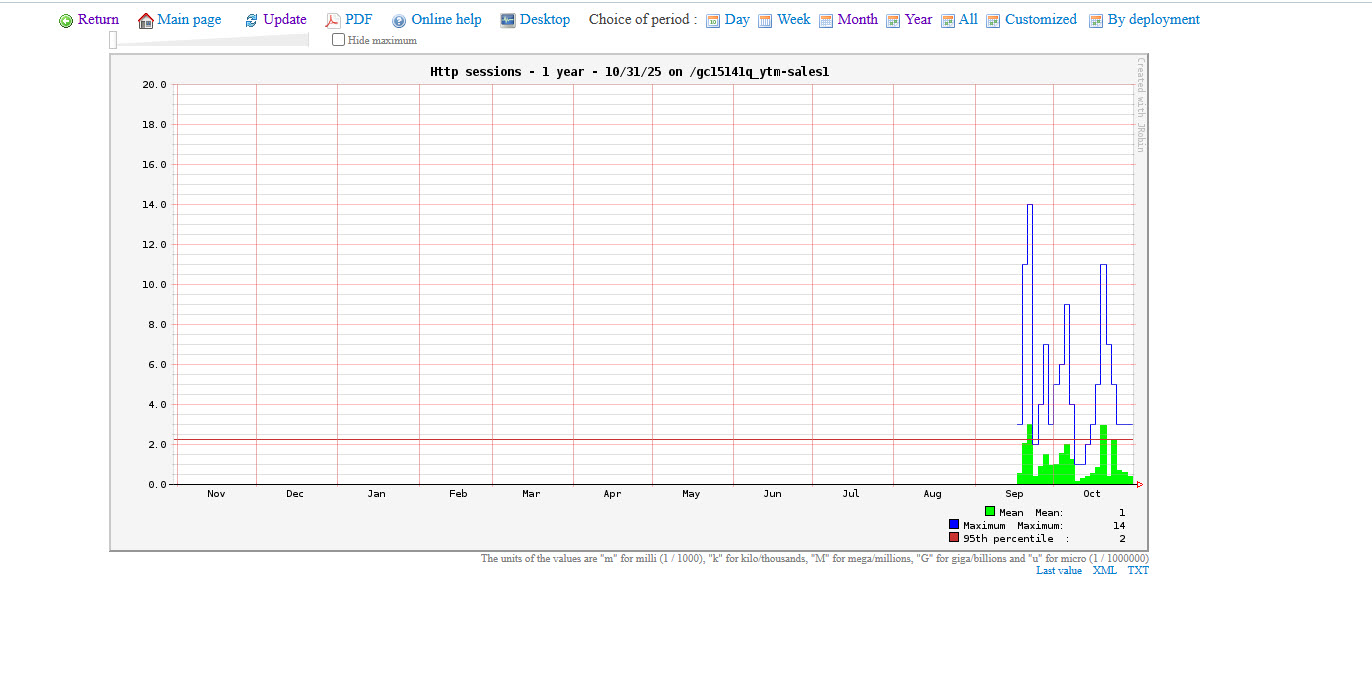Click the green Return arrow icon

pos(66,21)
